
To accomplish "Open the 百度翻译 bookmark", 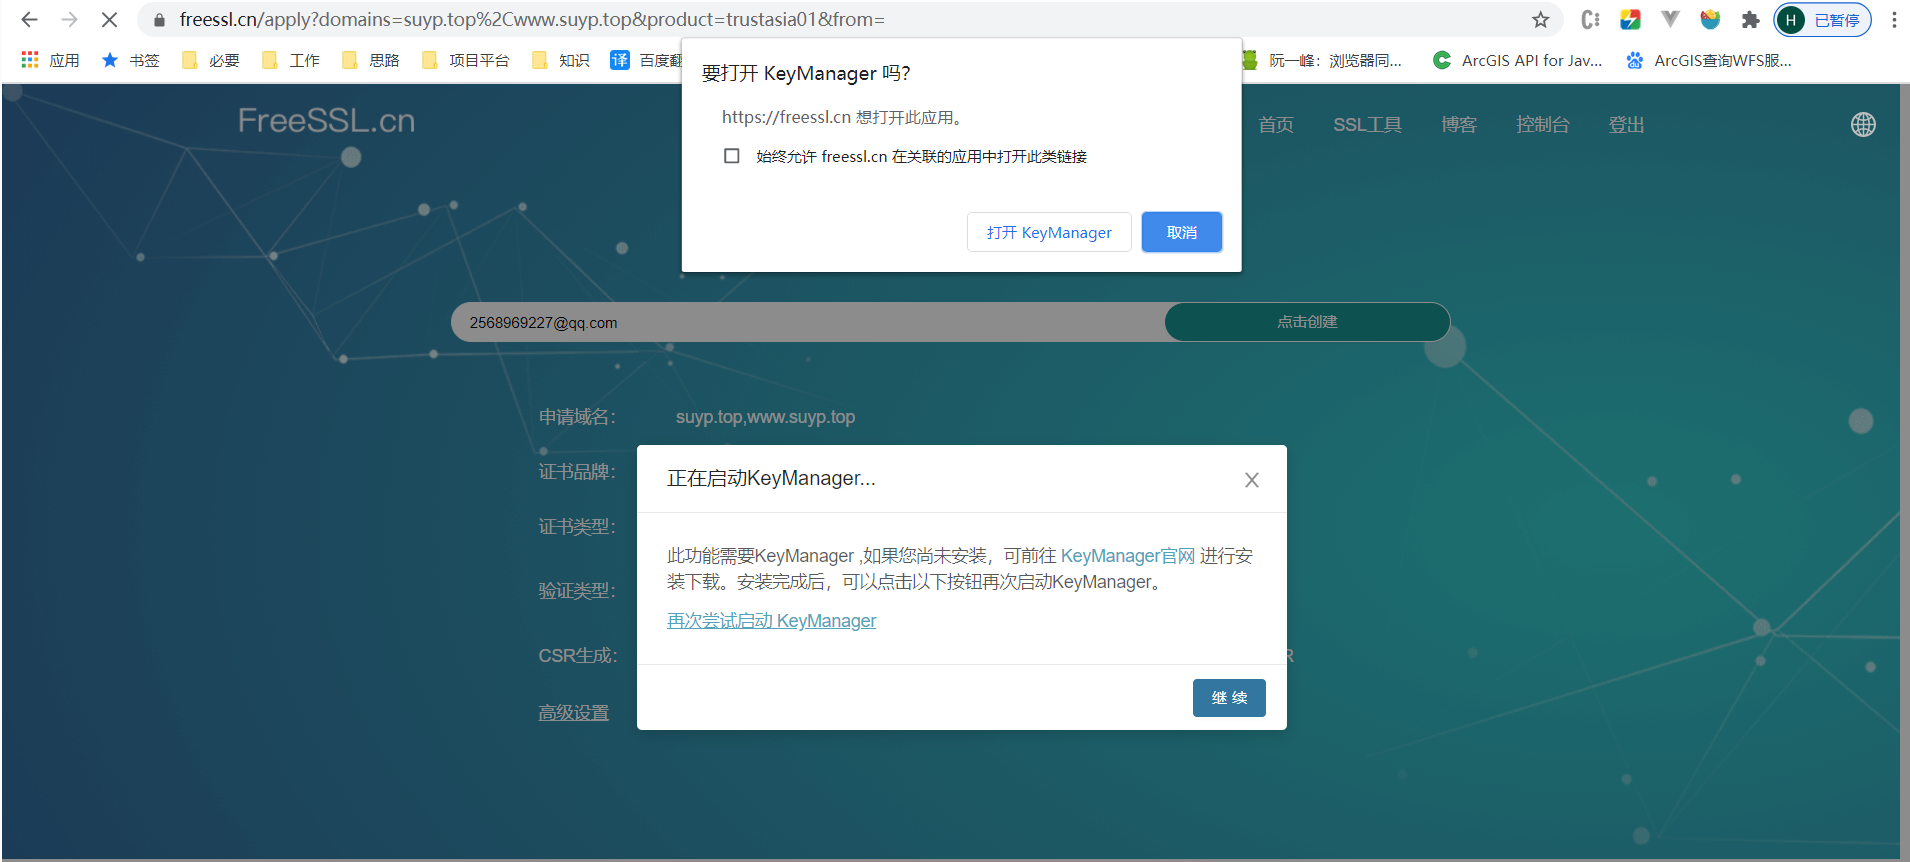I will click(x=646, y=60).
